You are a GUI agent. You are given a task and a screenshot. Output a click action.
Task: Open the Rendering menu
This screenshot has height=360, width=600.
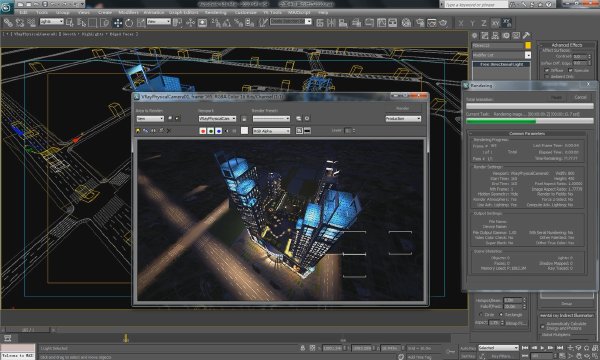click(215, 12)
